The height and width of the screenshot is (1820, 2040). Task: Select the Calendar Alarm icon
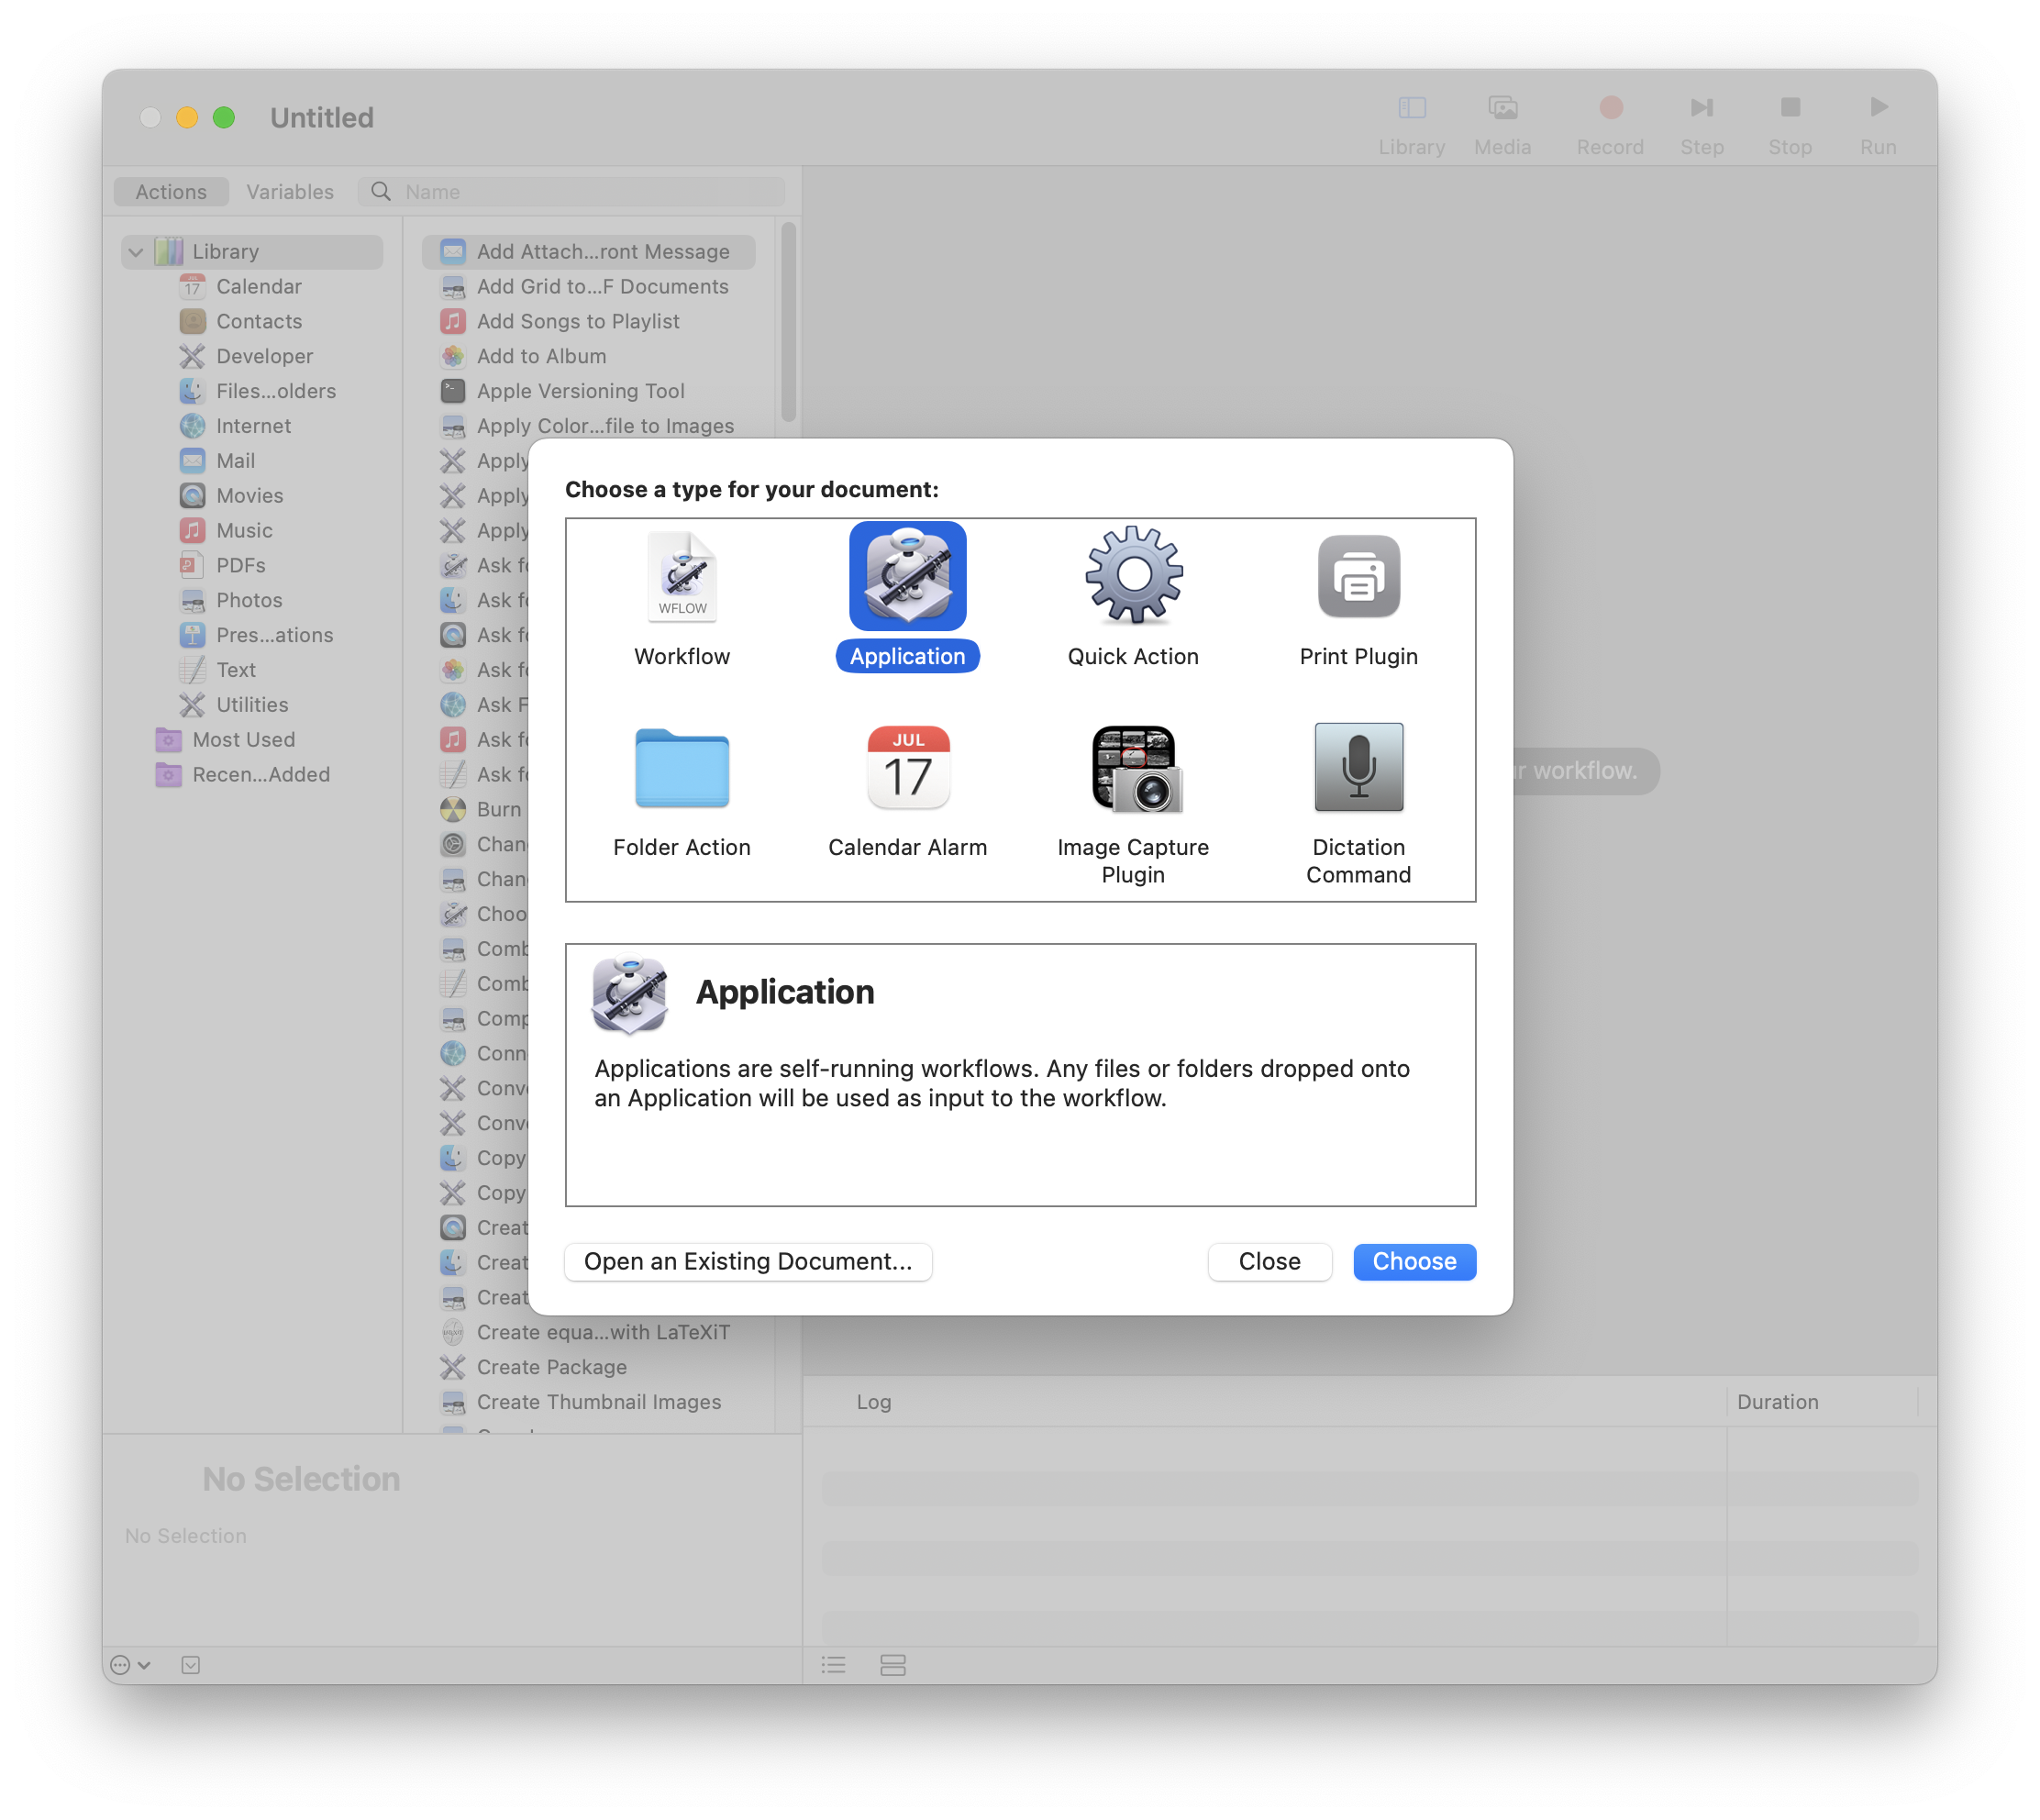[907, 768]
